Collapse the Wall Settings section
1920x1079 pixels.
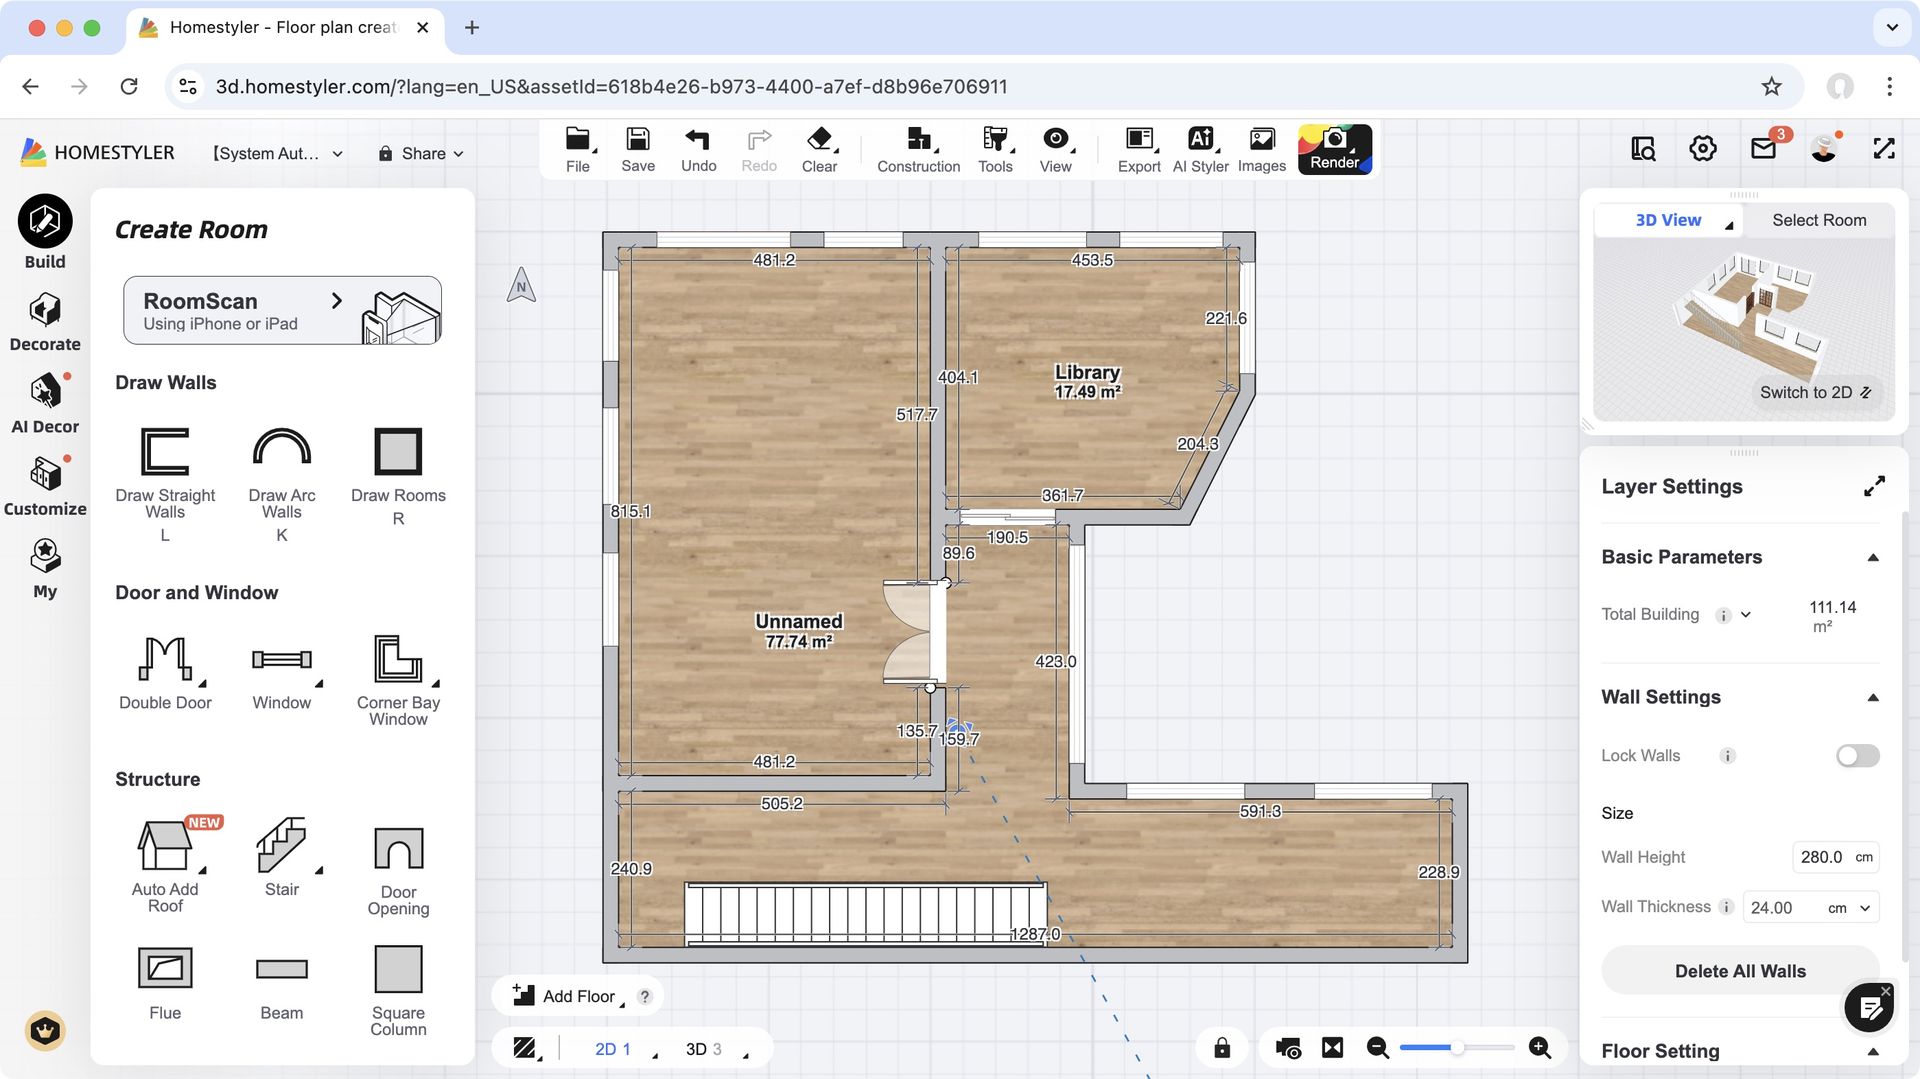point(1873,698)
